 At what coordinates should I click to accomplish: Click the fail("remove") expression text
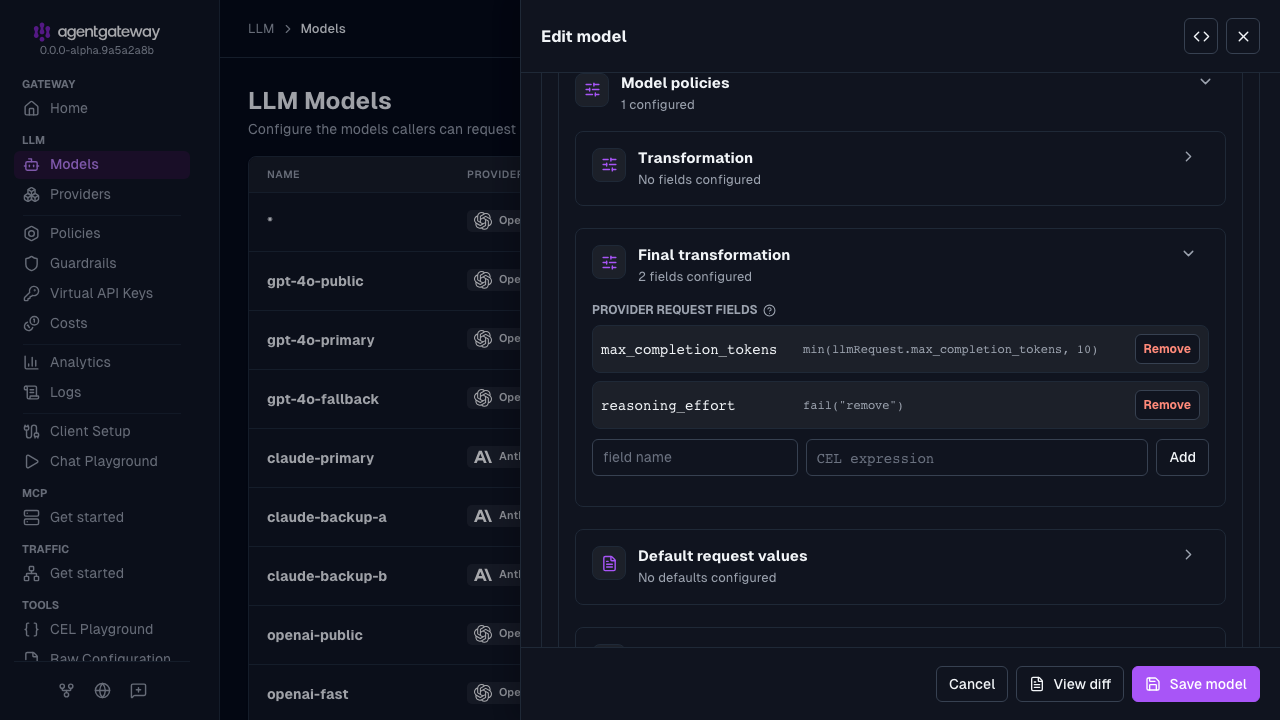pyautogui.click(x=853, y=405)
